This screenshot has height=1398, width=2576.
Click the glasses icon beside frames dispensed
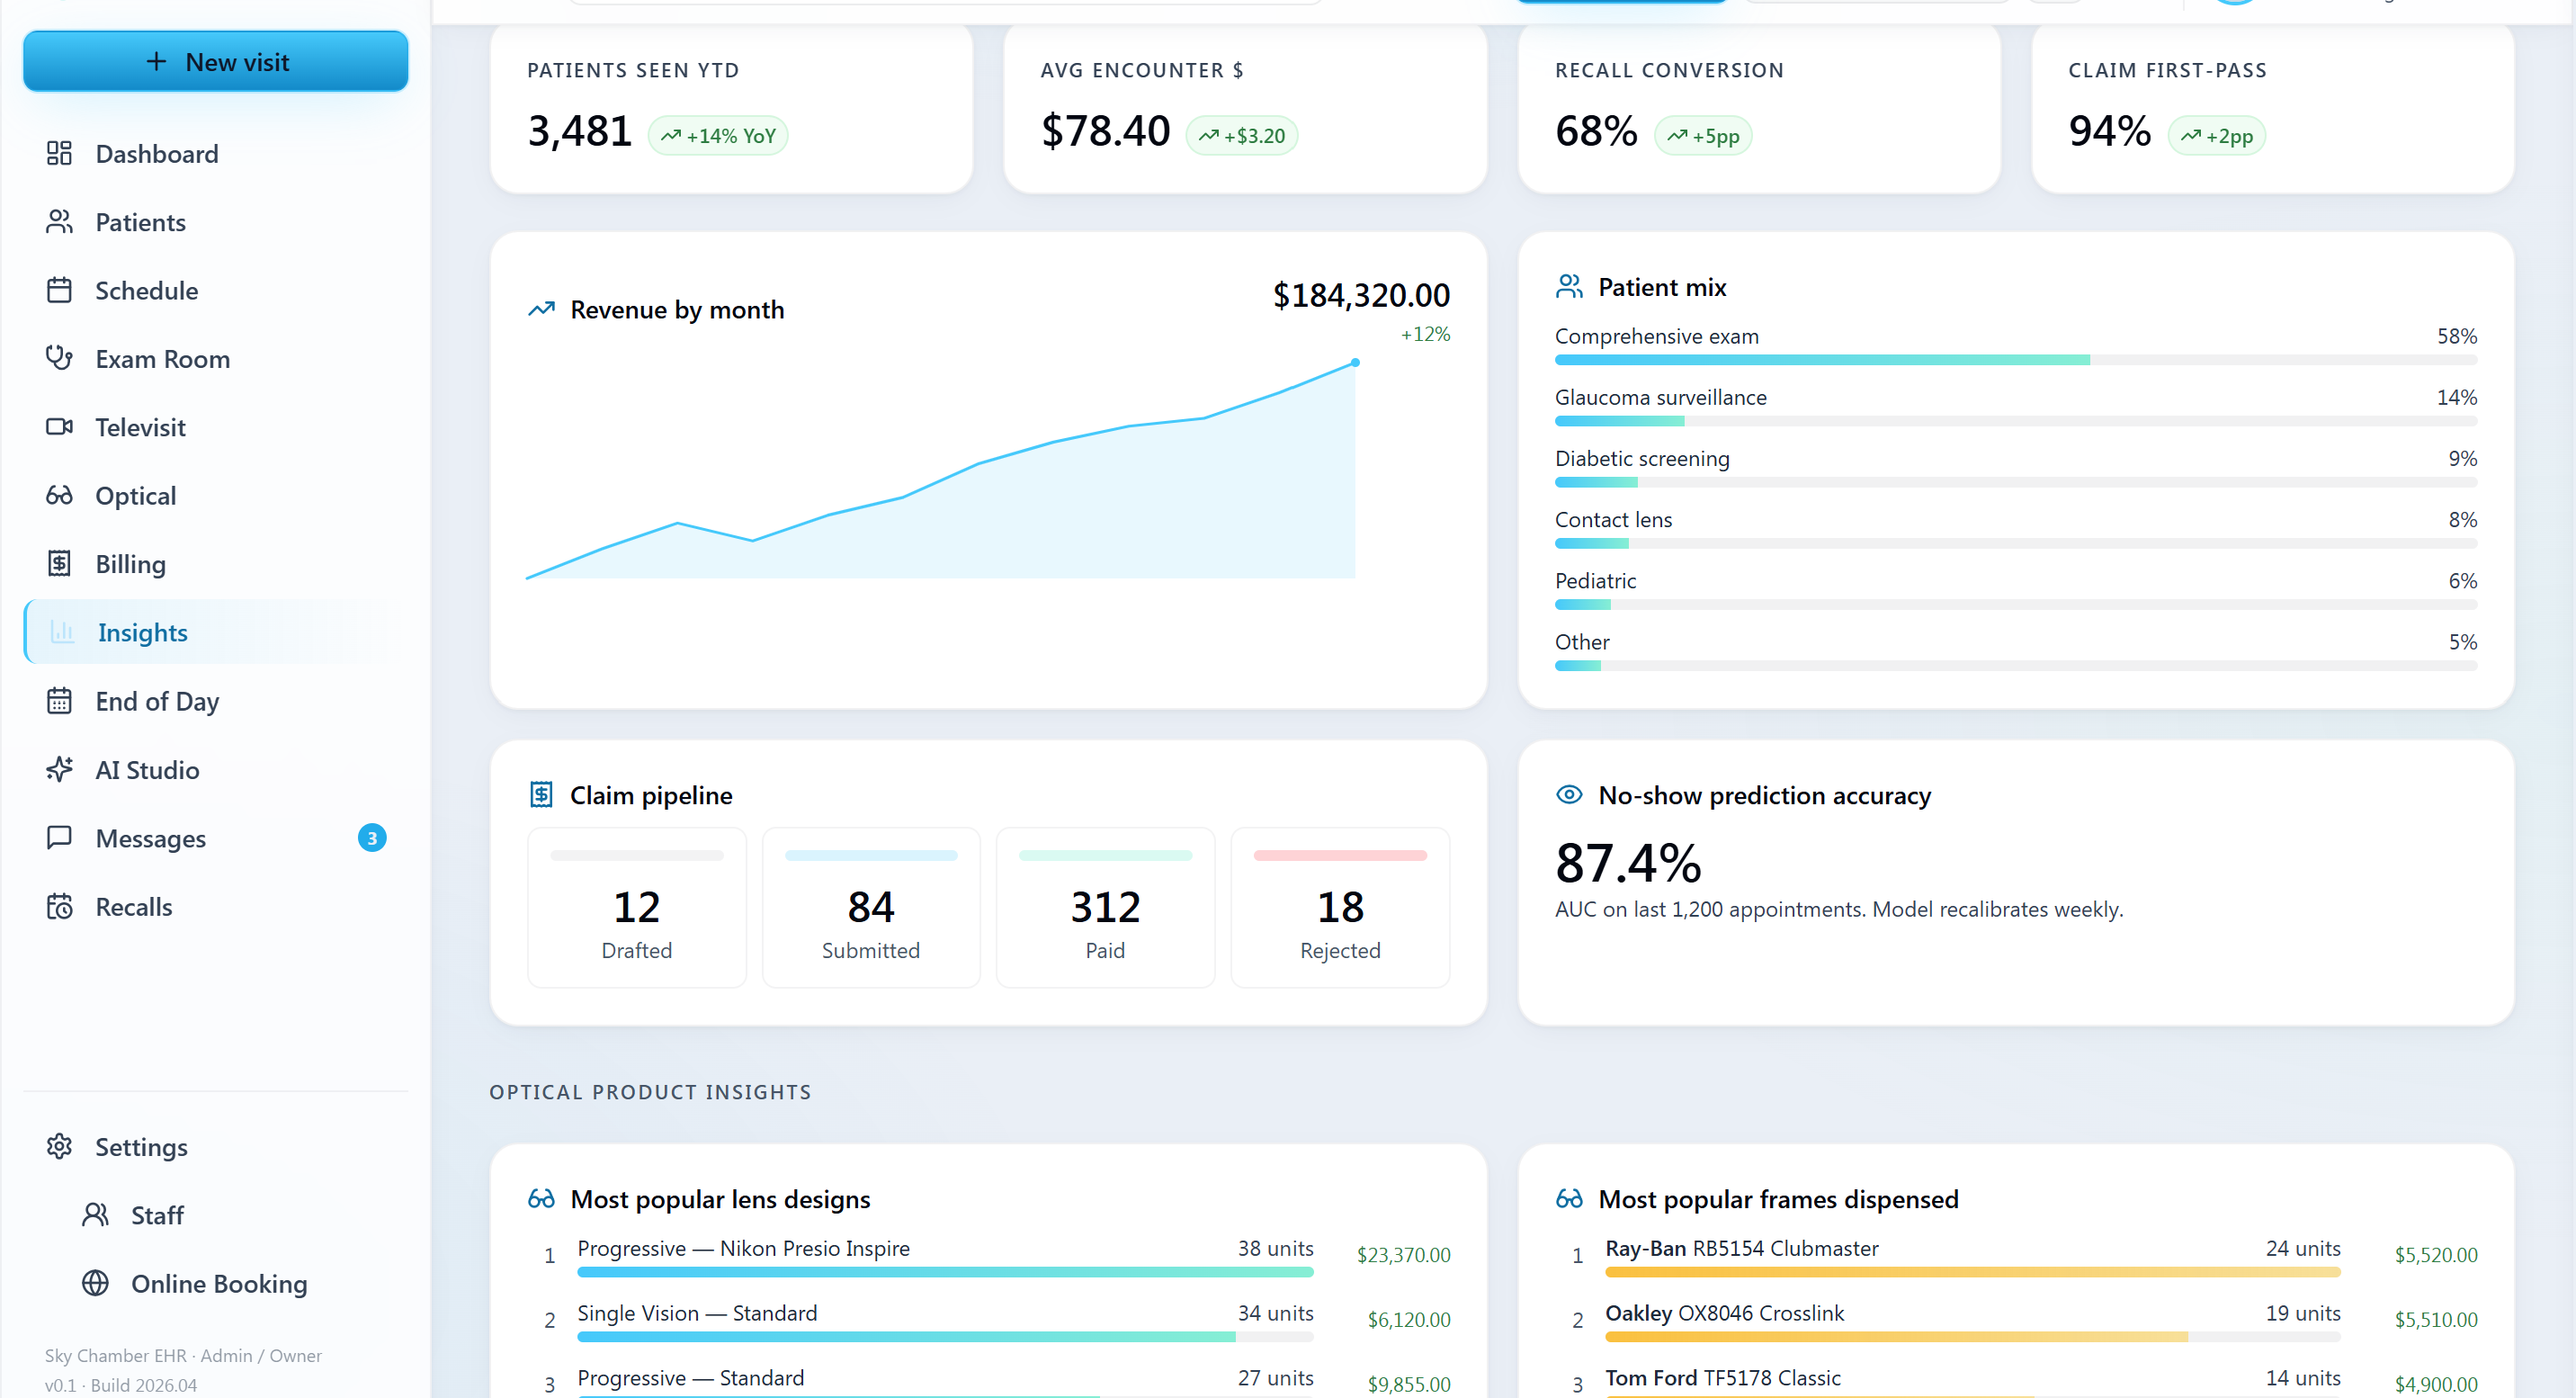tap(1569, 1198)
